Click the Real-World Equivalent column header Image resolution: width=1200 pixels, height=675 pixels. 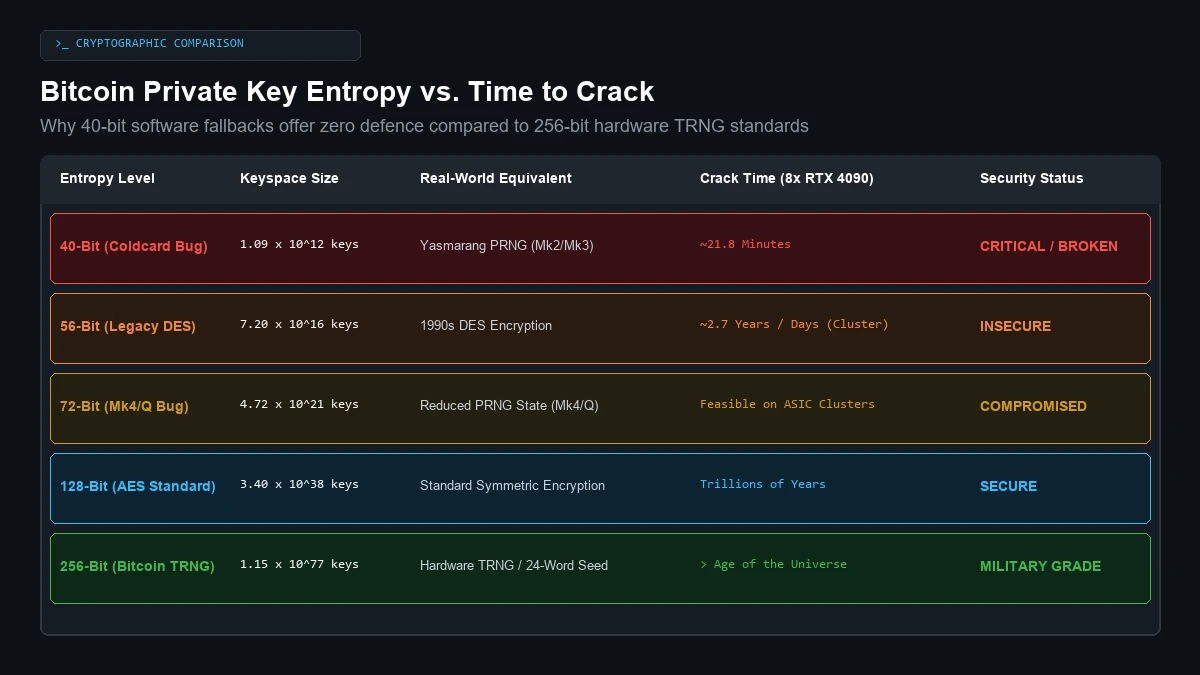[496, 178]
